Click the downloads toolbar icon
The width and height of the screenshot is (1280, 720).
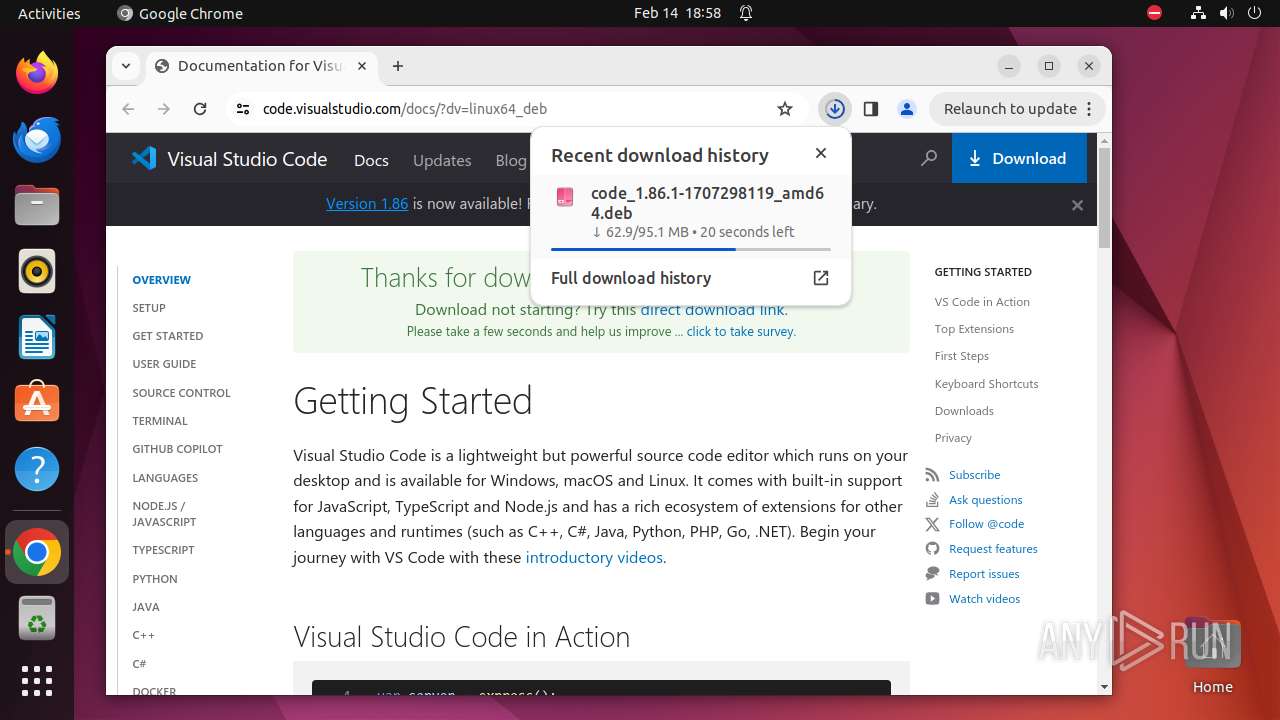pos(835,109)
